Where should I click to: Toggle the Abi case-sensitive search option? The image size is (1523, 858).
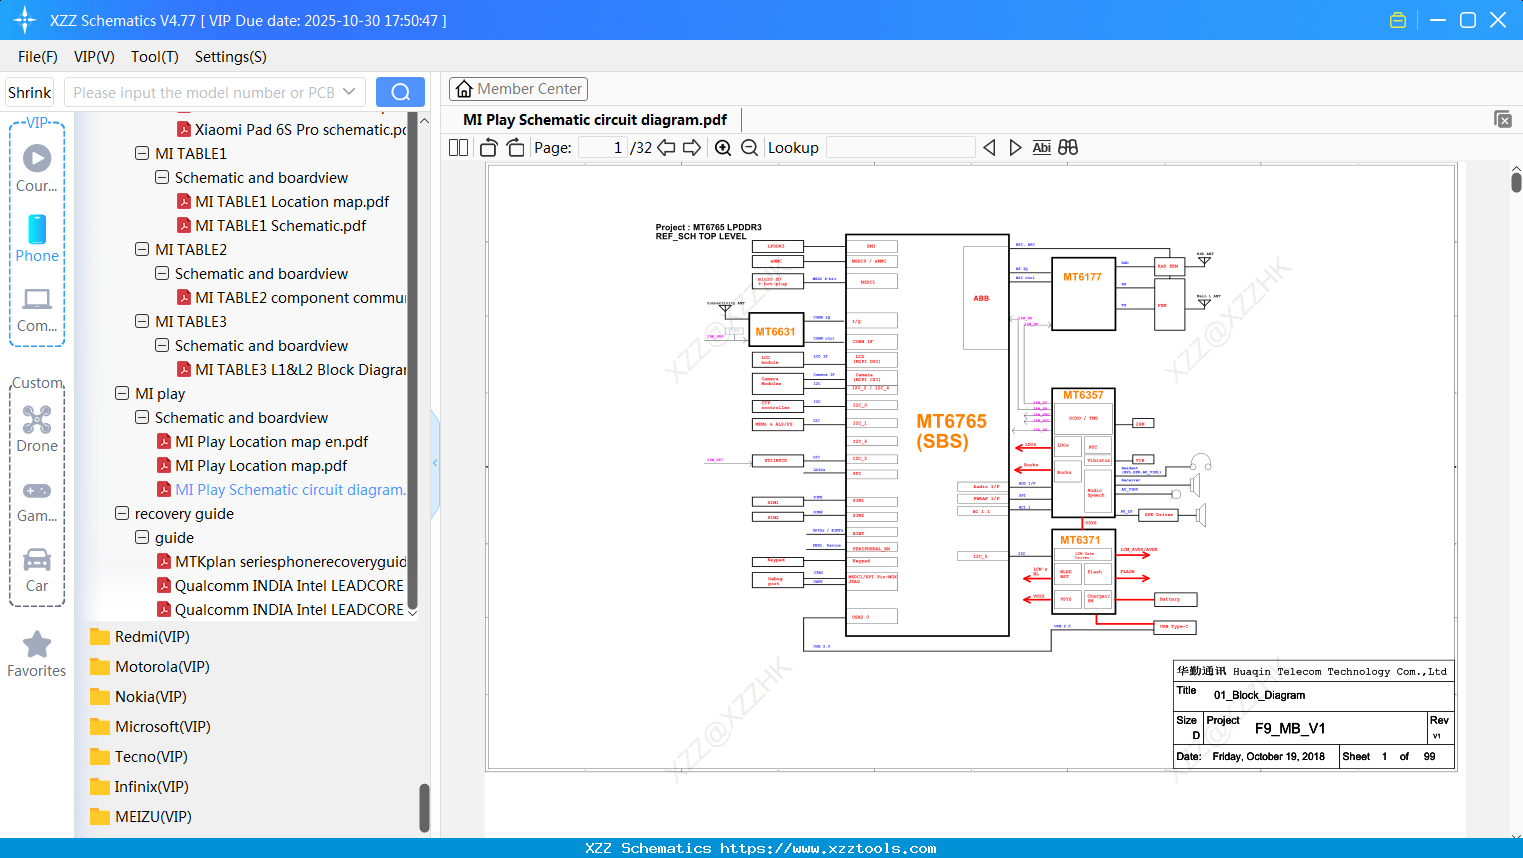1042,147
